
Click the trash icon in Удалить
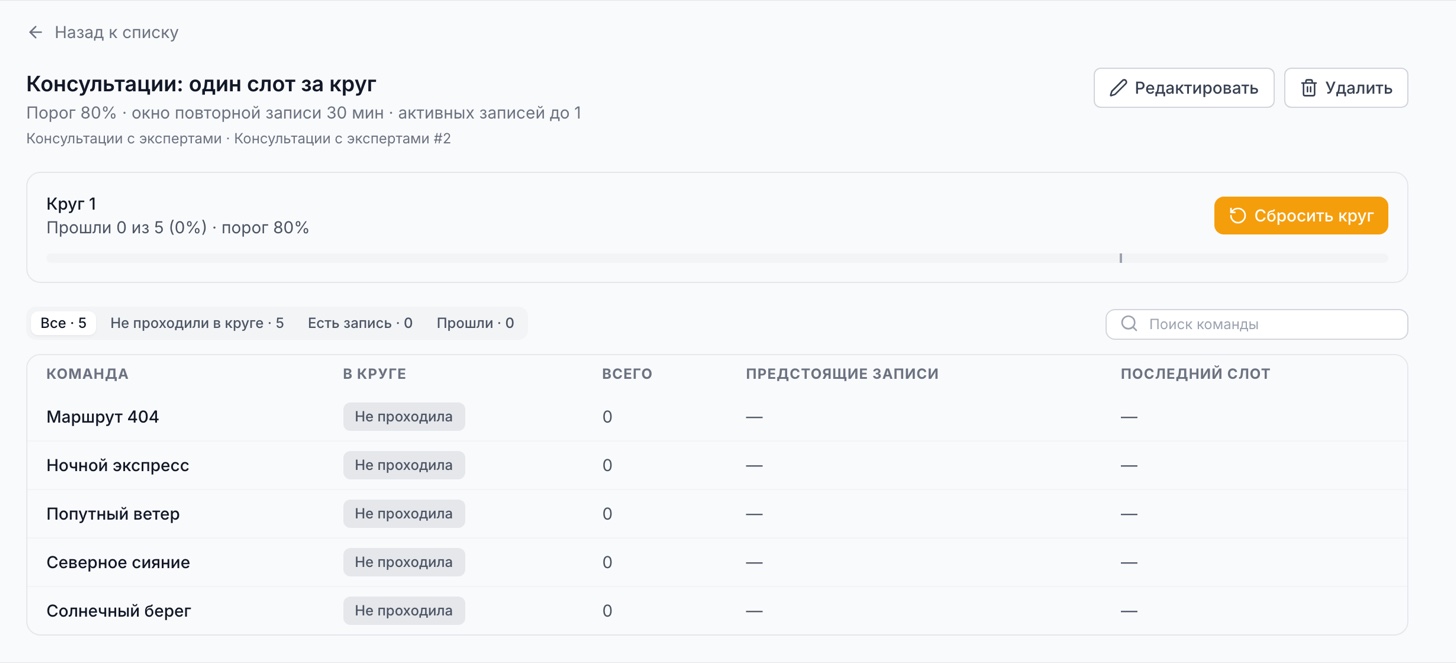click(1308, 88)
